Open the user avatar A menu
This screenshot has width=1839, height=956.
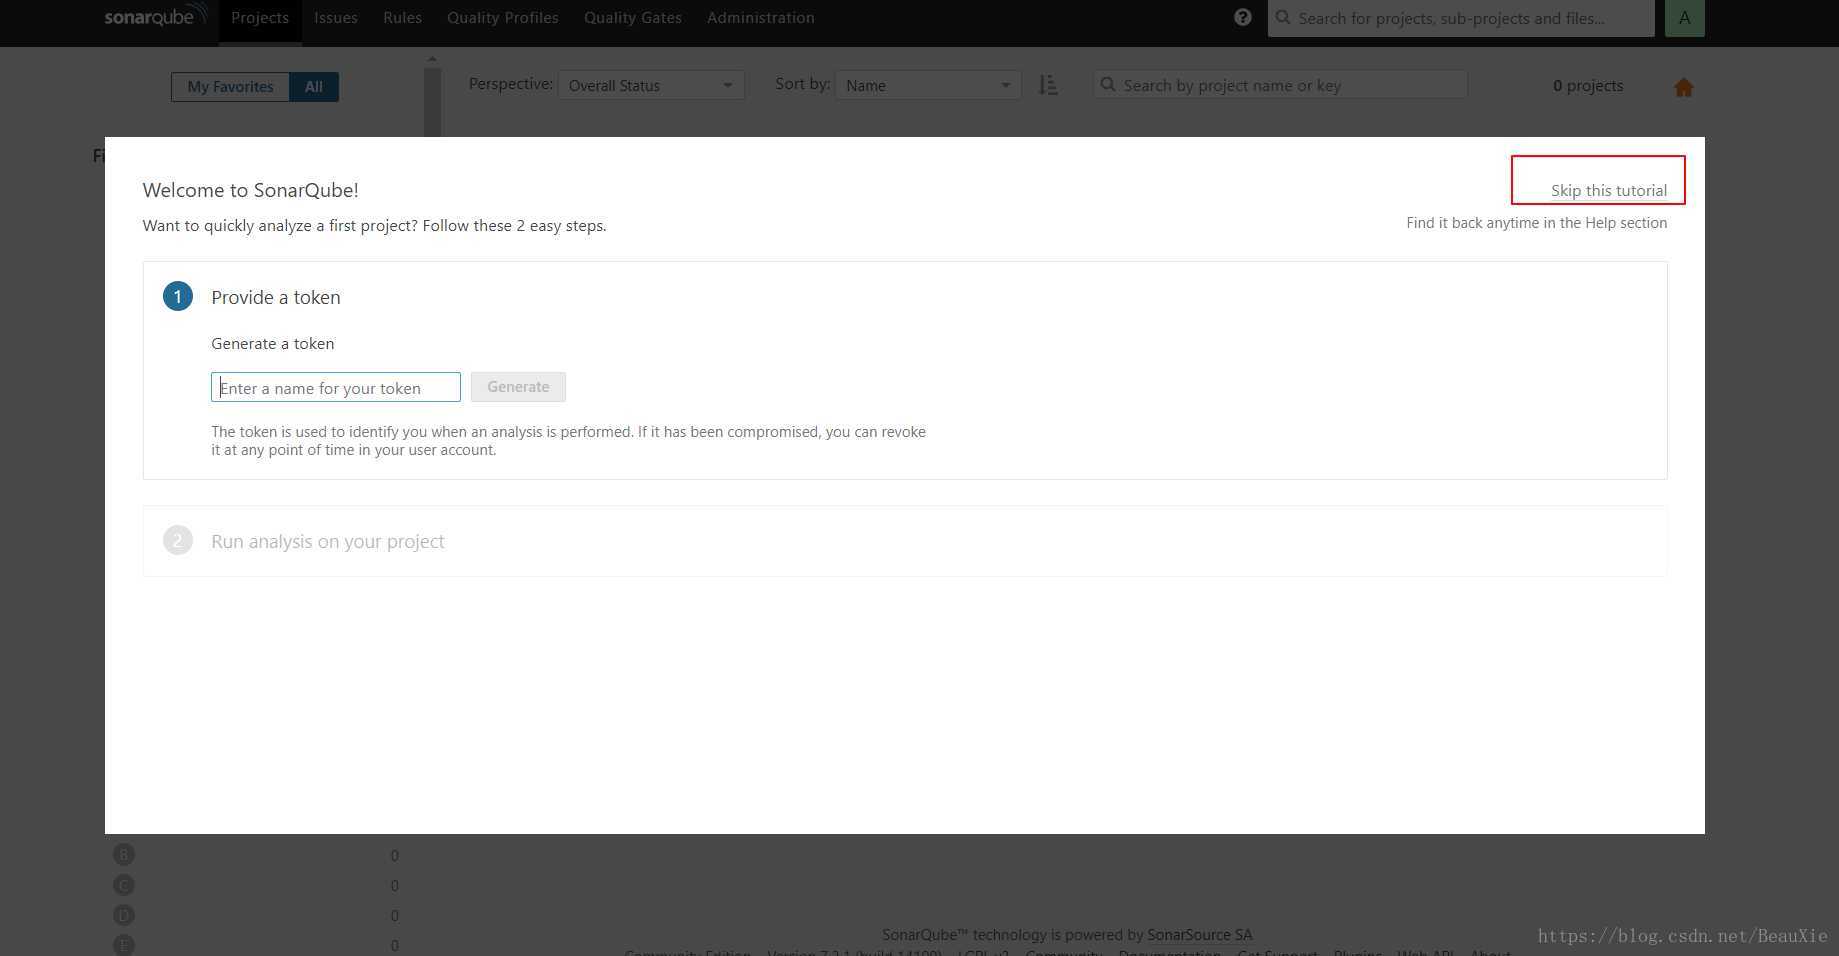(x=1684, y=18)
